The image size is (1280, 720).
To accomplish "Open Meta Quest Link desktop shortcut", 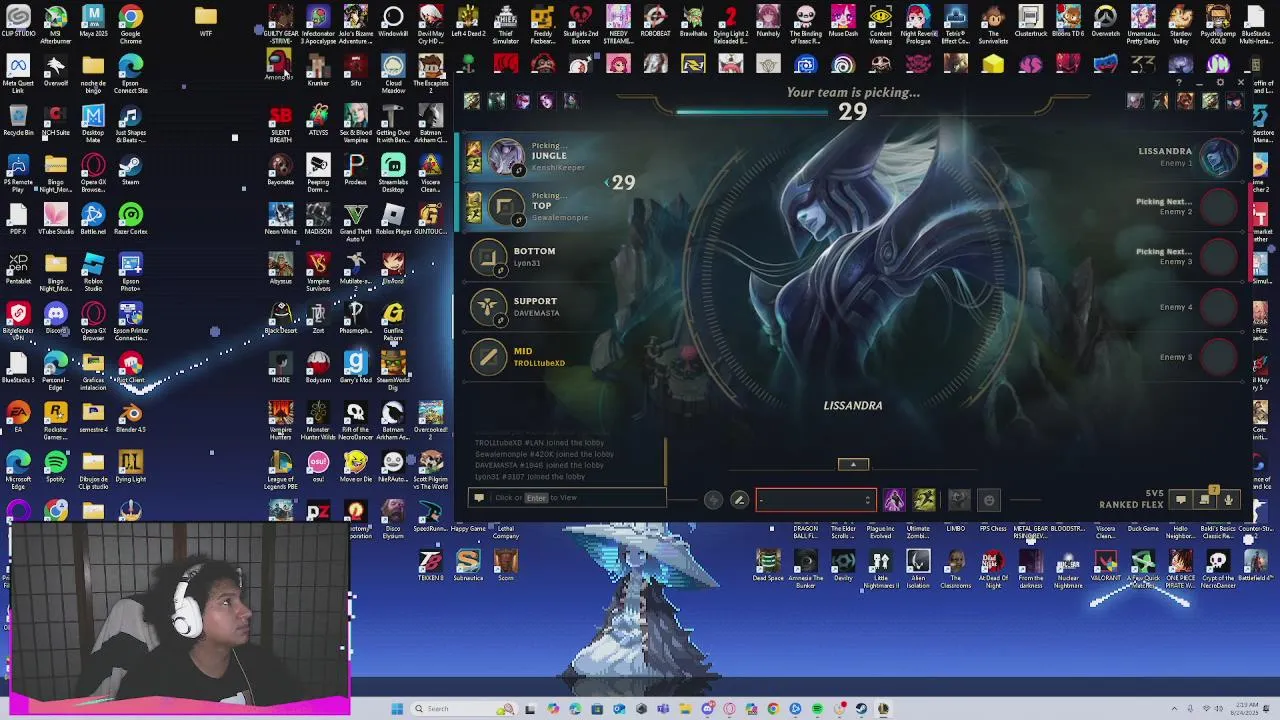I will [18, 73].
